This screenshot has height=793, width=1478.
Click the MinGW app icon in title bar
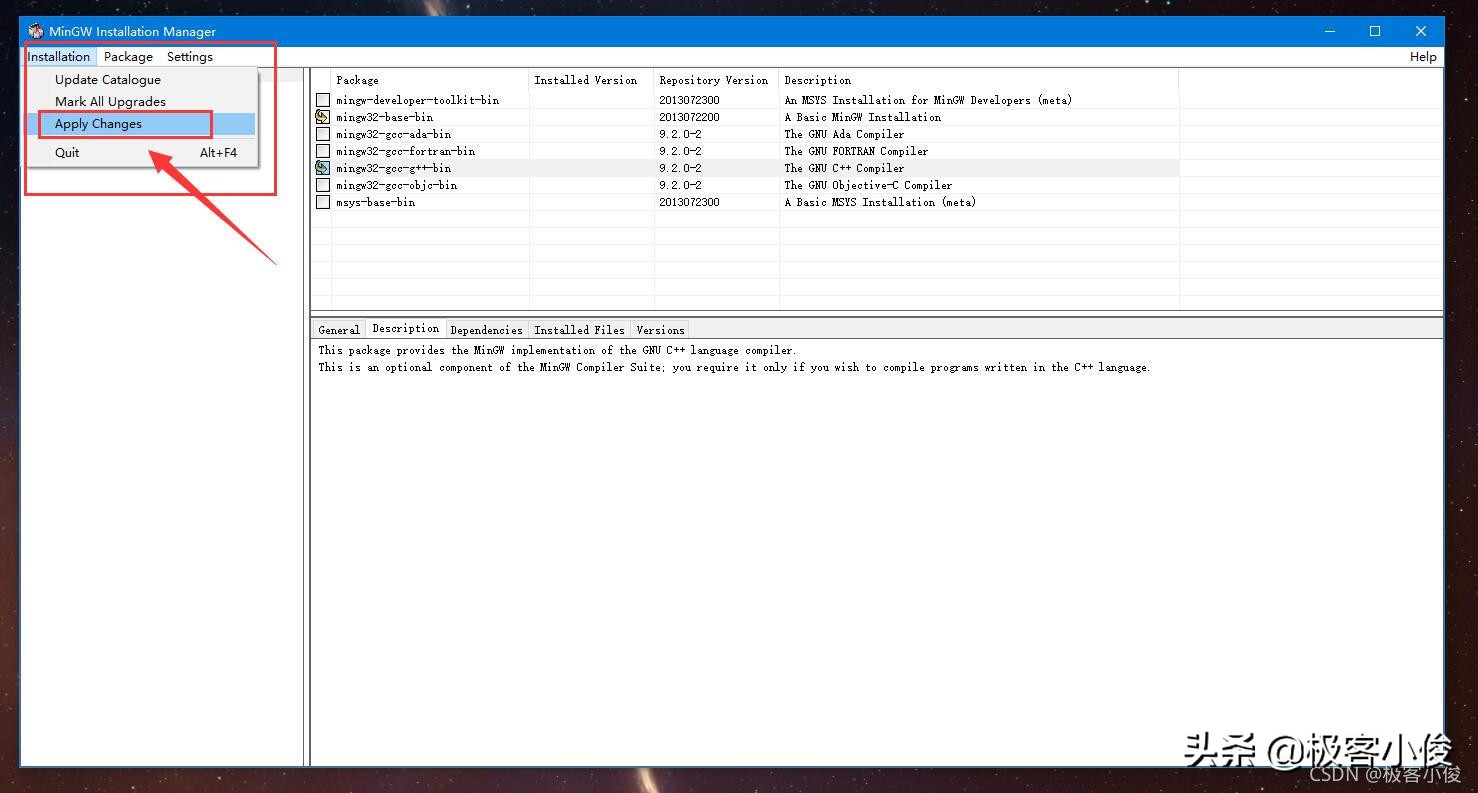(36, 31)
